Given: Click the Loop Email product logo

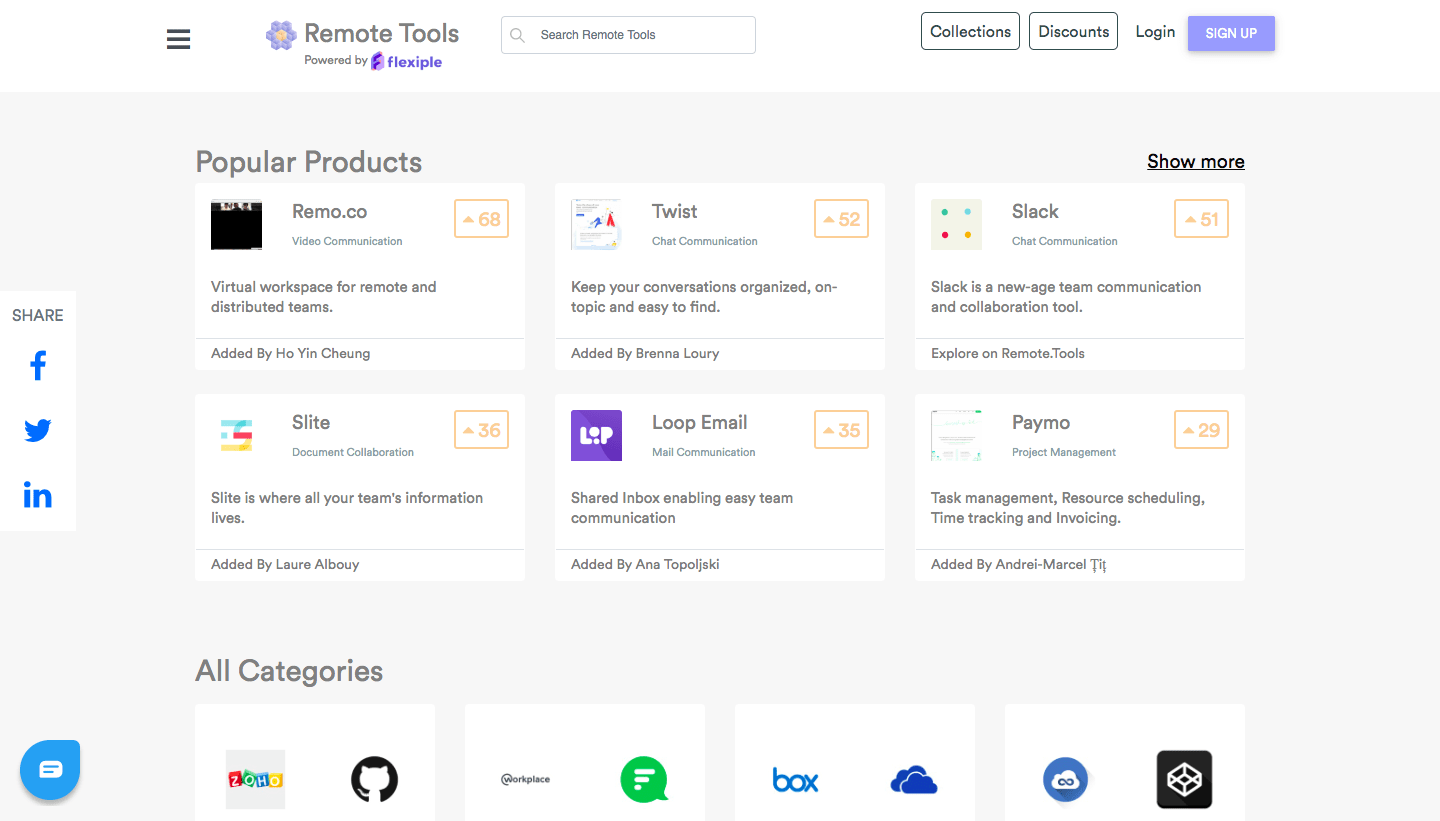Looking at the screenshot, I should [x=596, y=436].
